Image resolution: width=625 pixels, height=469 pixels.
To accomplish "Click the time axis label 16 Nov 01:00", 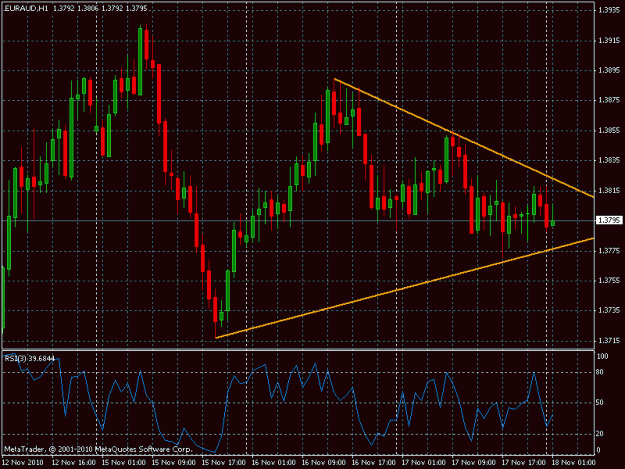I will [273, 463].
